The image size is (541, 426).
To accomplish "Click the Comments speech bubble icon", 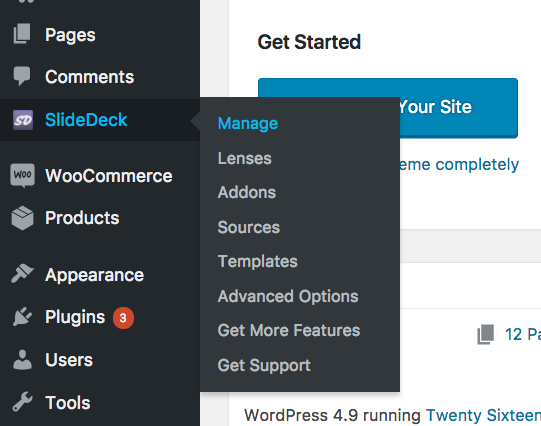I will coord(22,76).
